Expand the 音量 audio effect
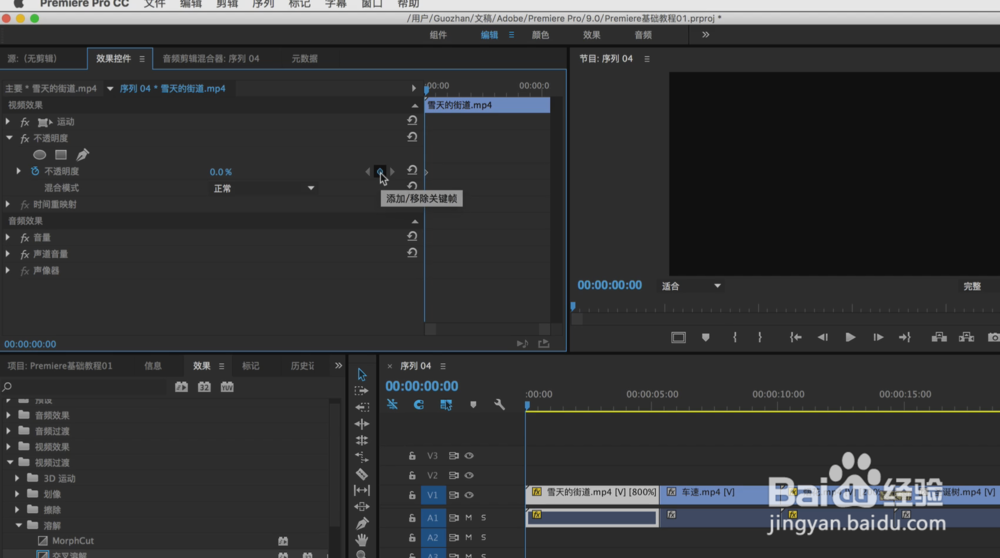Screen dimensions: 1000x558 (8, 237)
